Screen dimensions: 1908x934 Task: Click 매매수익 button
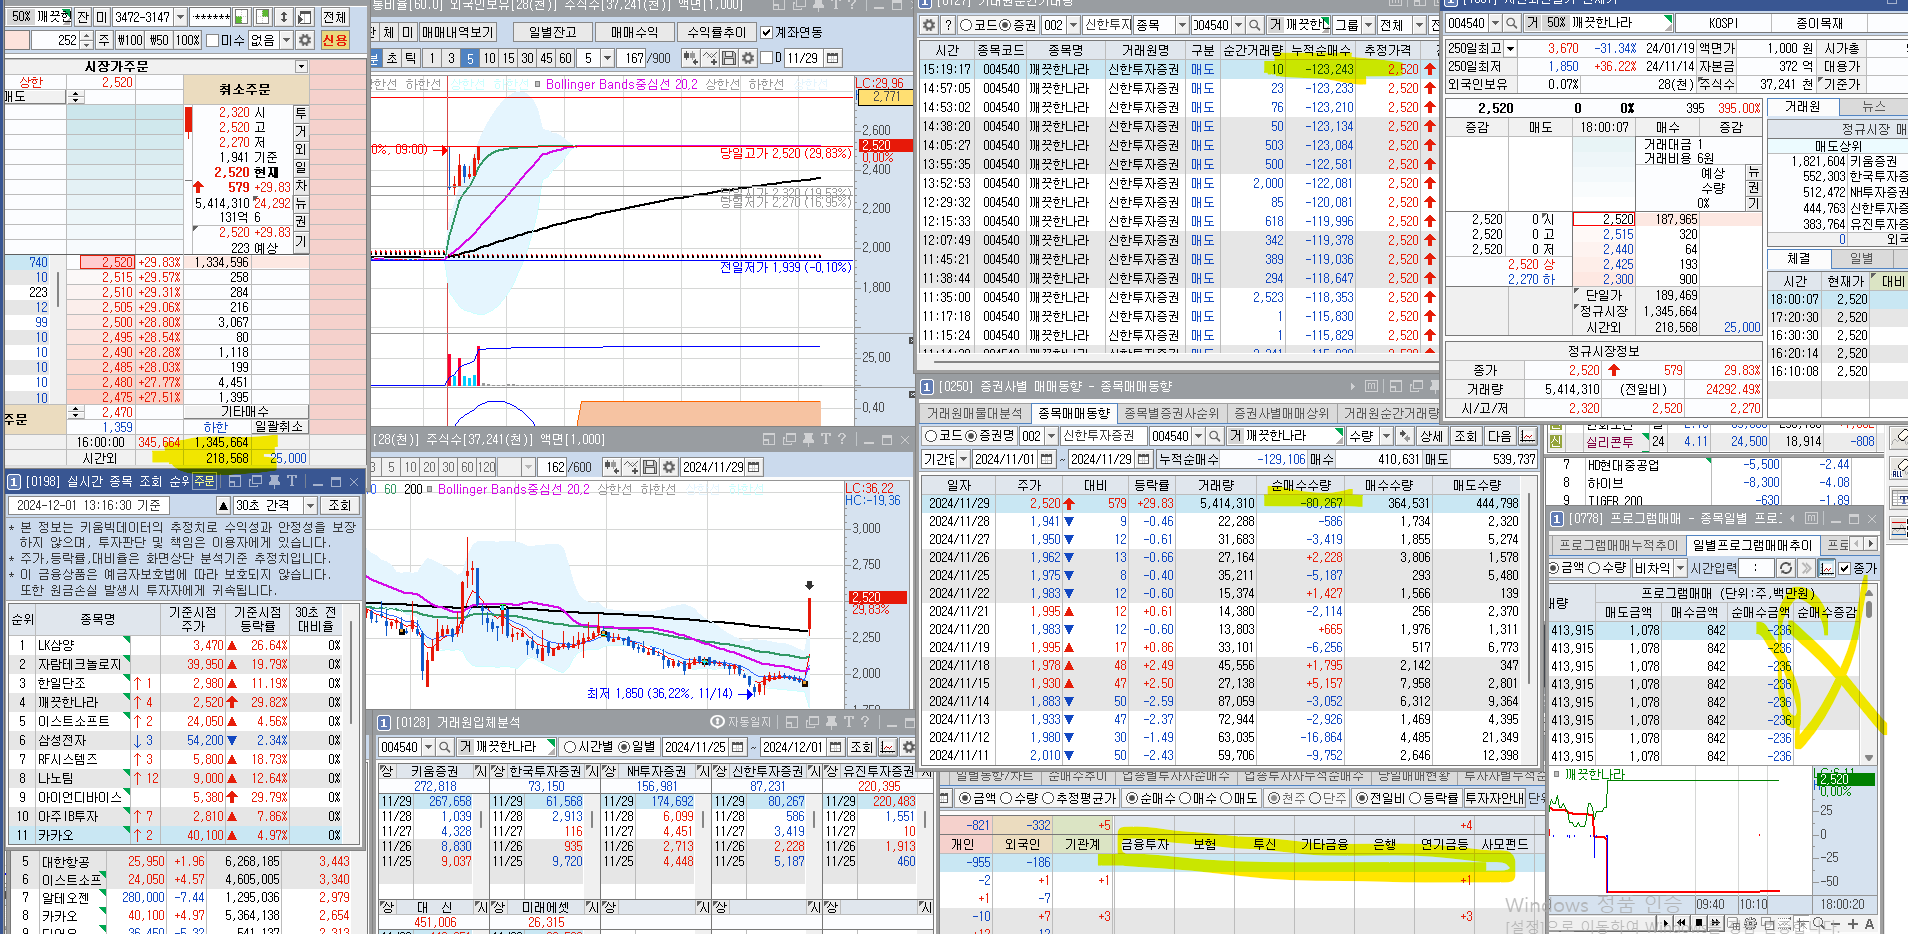[x=634, y=32]
